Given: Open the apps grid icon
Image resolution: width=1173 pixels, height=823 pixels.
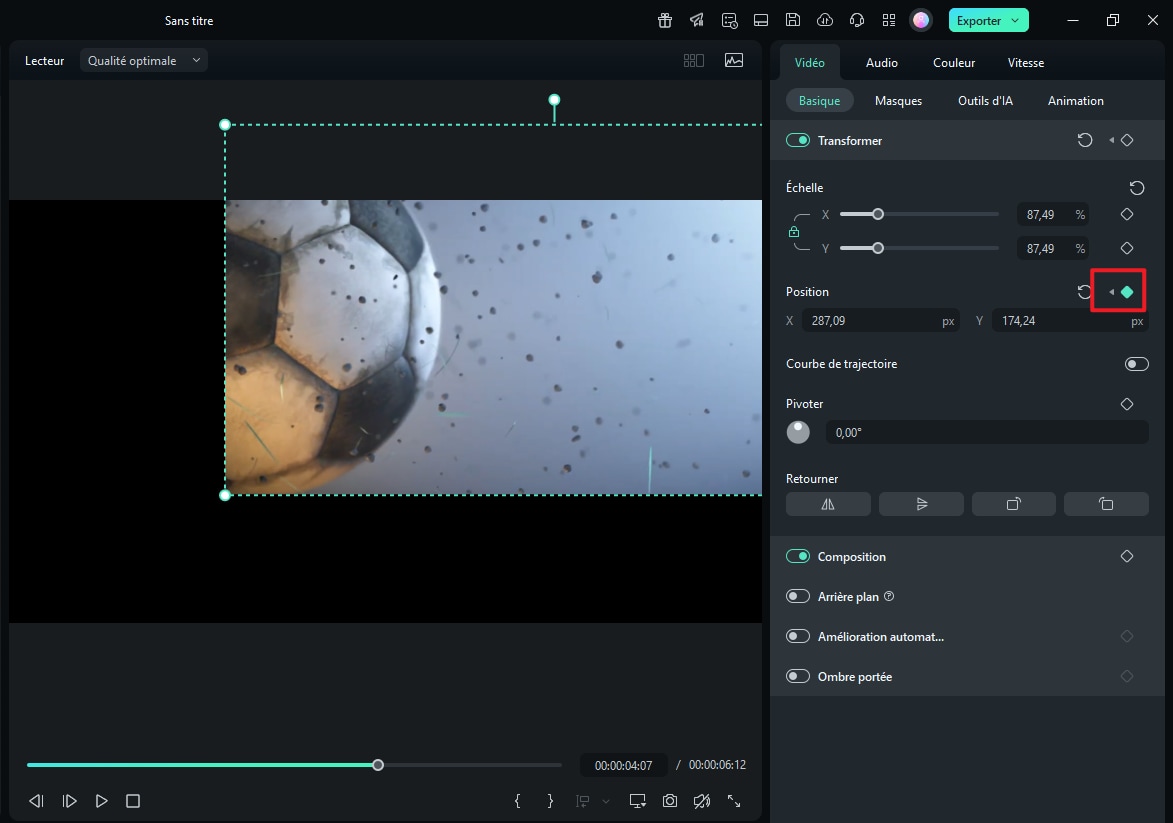Looking at the screenshot, I should (x=889, y=20).
